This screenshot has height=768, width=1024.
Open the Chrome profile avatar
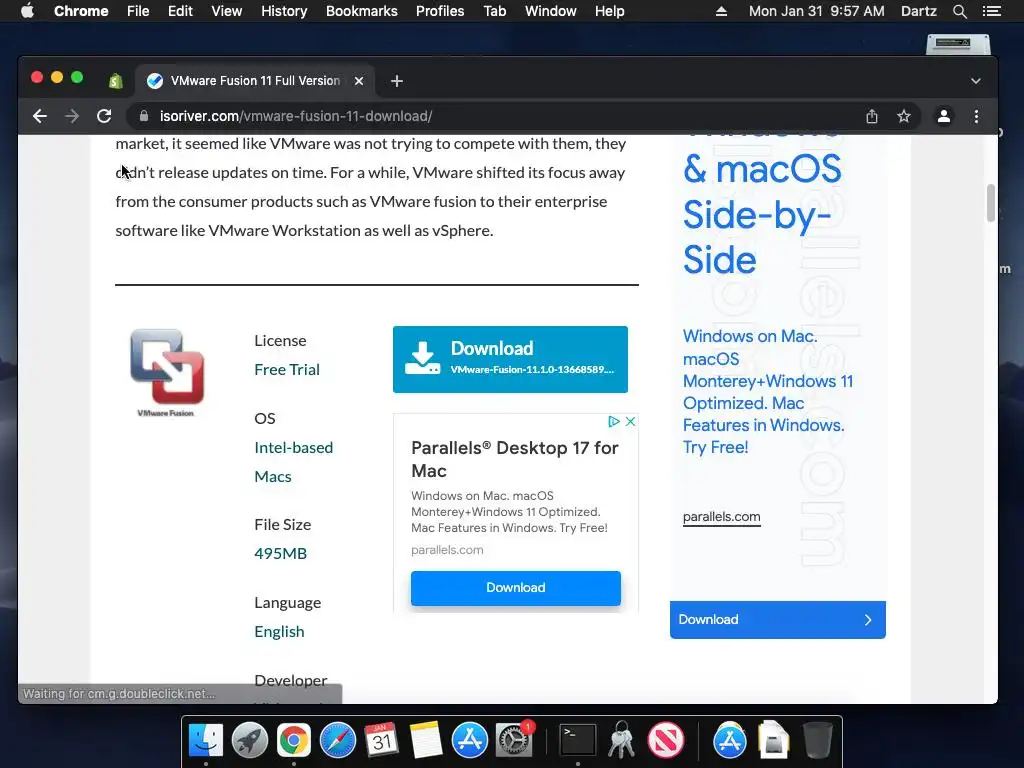[x=944, y=116]
